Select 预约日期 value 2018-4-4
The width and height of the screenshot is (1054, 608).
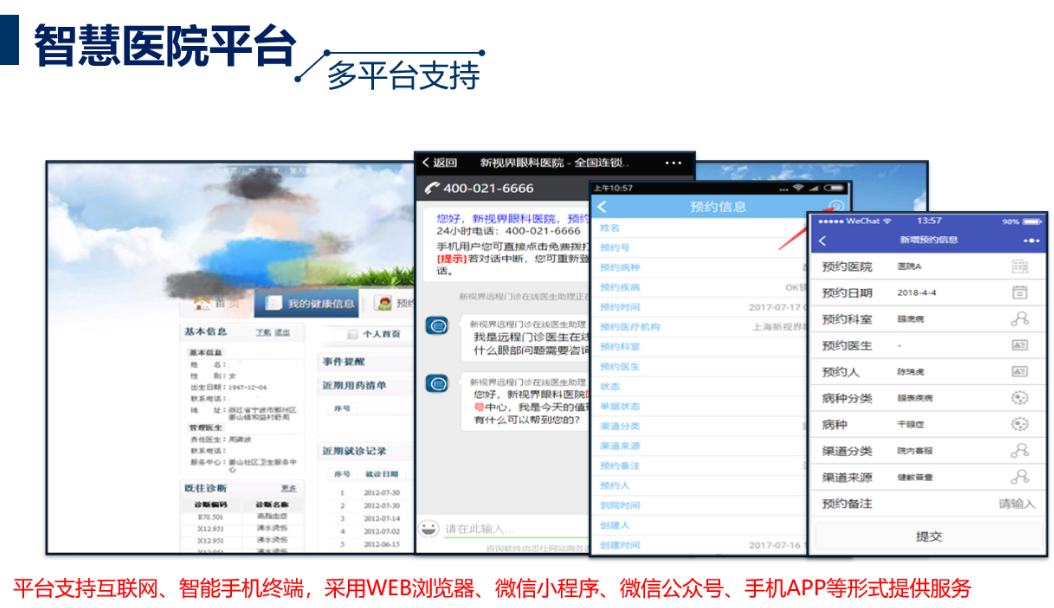tap(916, 292)
